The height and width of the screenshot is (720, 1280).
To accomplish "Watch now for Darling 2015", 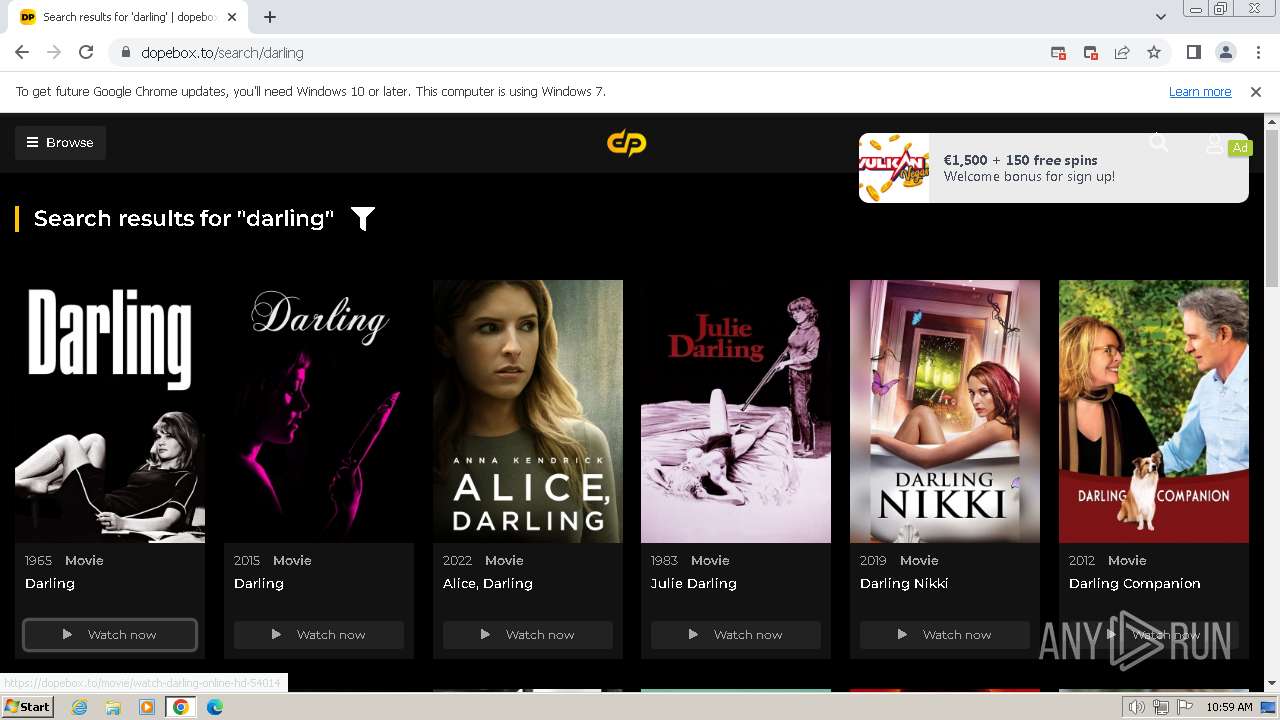I will coord(319,635).
